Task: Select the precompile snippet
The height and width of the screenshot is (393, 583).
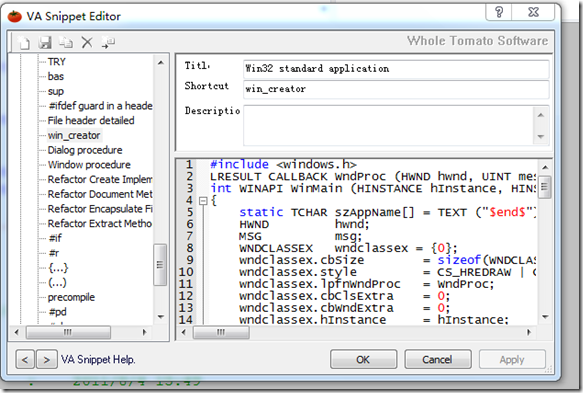Action: (x=71, y=297)
